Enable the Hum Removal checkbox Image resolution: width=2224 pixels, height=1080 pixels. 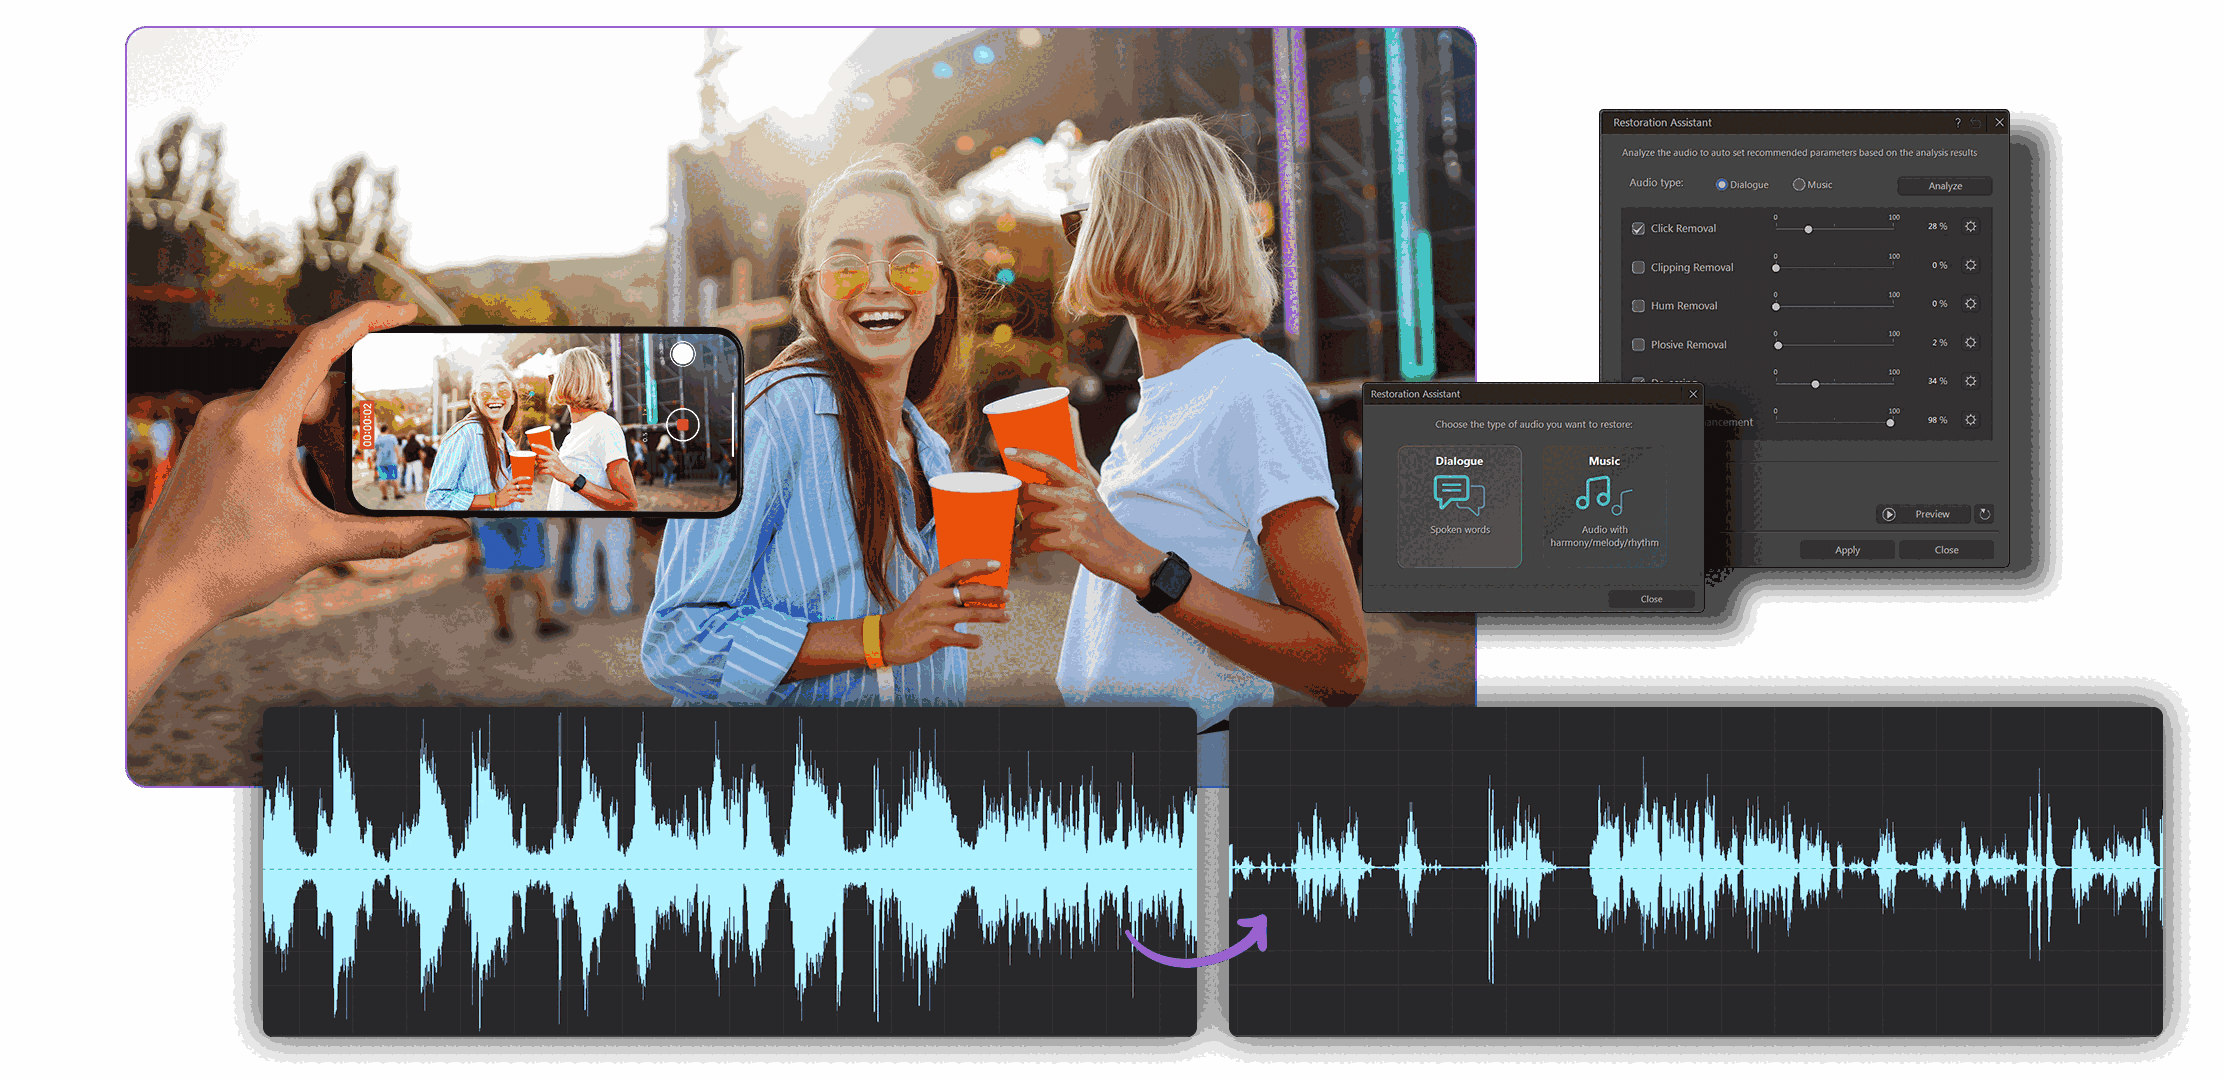[x=1638, y=306]
